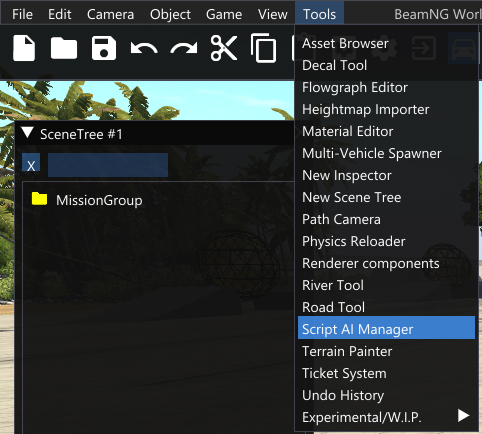Image resolution: width=482 pixels, height=434 pixels.
Task: Click the SceneTree search input field
Action: (x=108, y=165)
